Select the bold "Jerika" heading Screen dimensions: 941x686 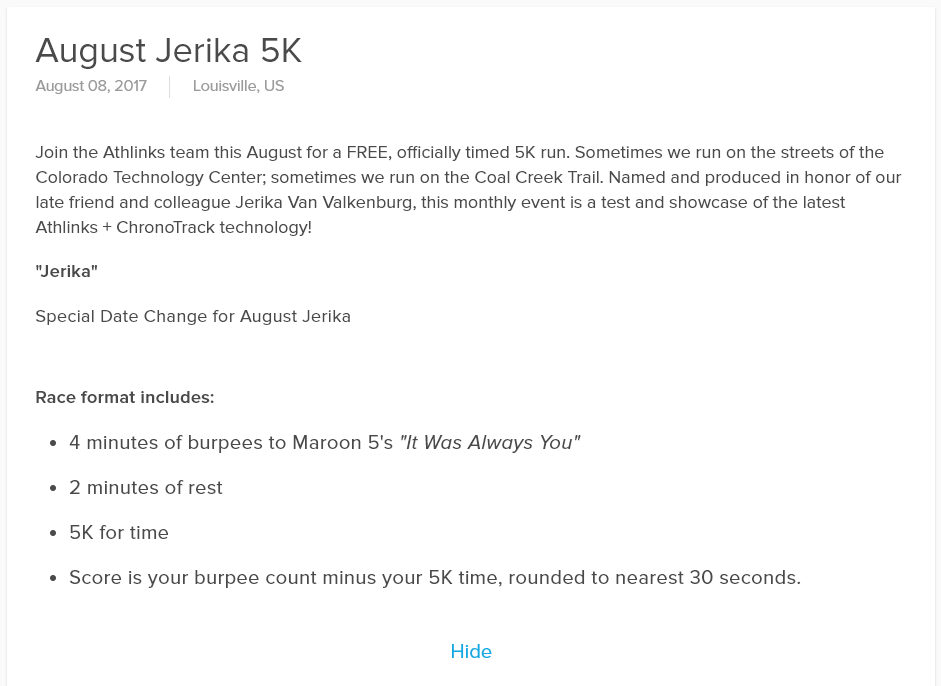click(x=67, y=271)
